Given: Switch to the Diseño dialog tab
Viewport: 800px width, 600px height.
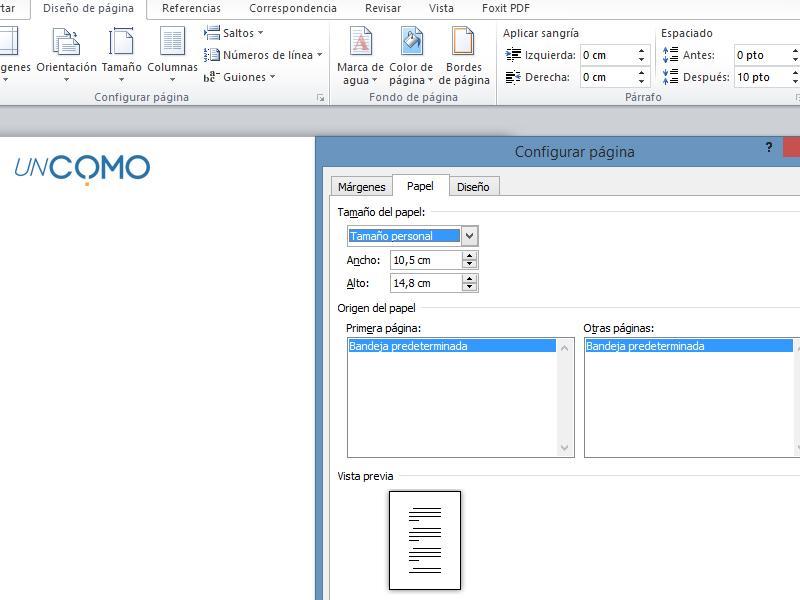Looking at the screenshot, I should 473,187.
